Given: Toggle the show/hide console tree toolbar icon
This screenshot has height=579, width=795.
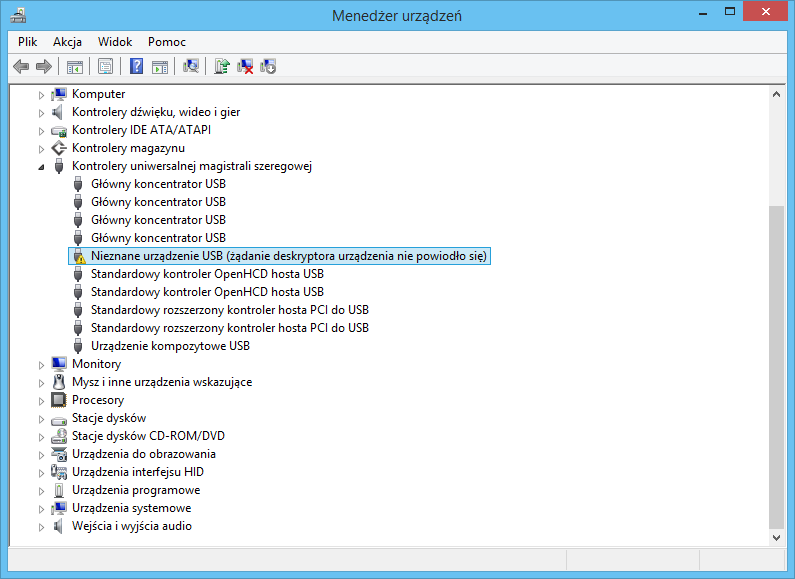Looking at the screenshot, I should pos(74,67).
